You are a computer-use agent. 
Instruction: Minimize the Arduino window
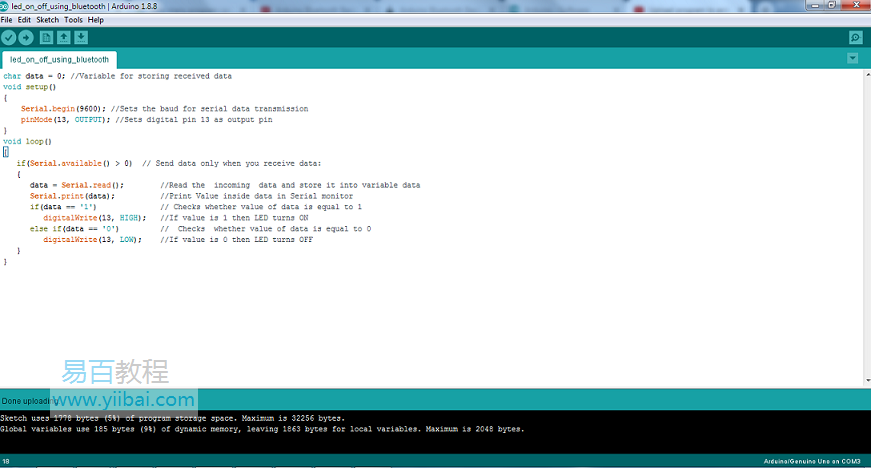click(x=815, y=5)
